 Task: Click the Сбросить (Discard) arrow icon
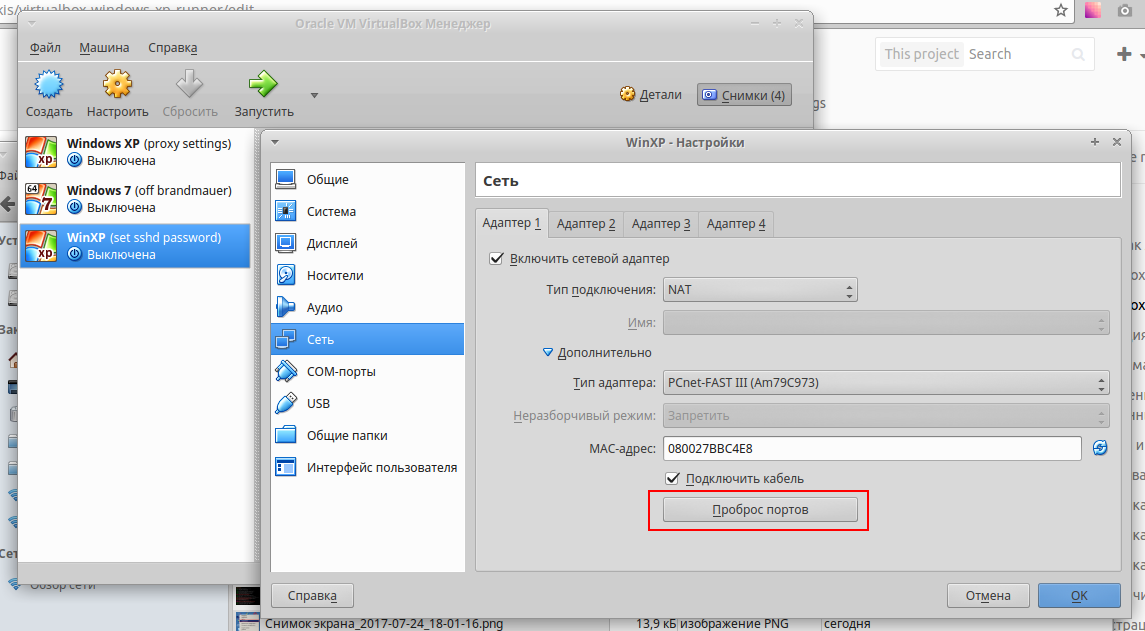click(189, 85)
